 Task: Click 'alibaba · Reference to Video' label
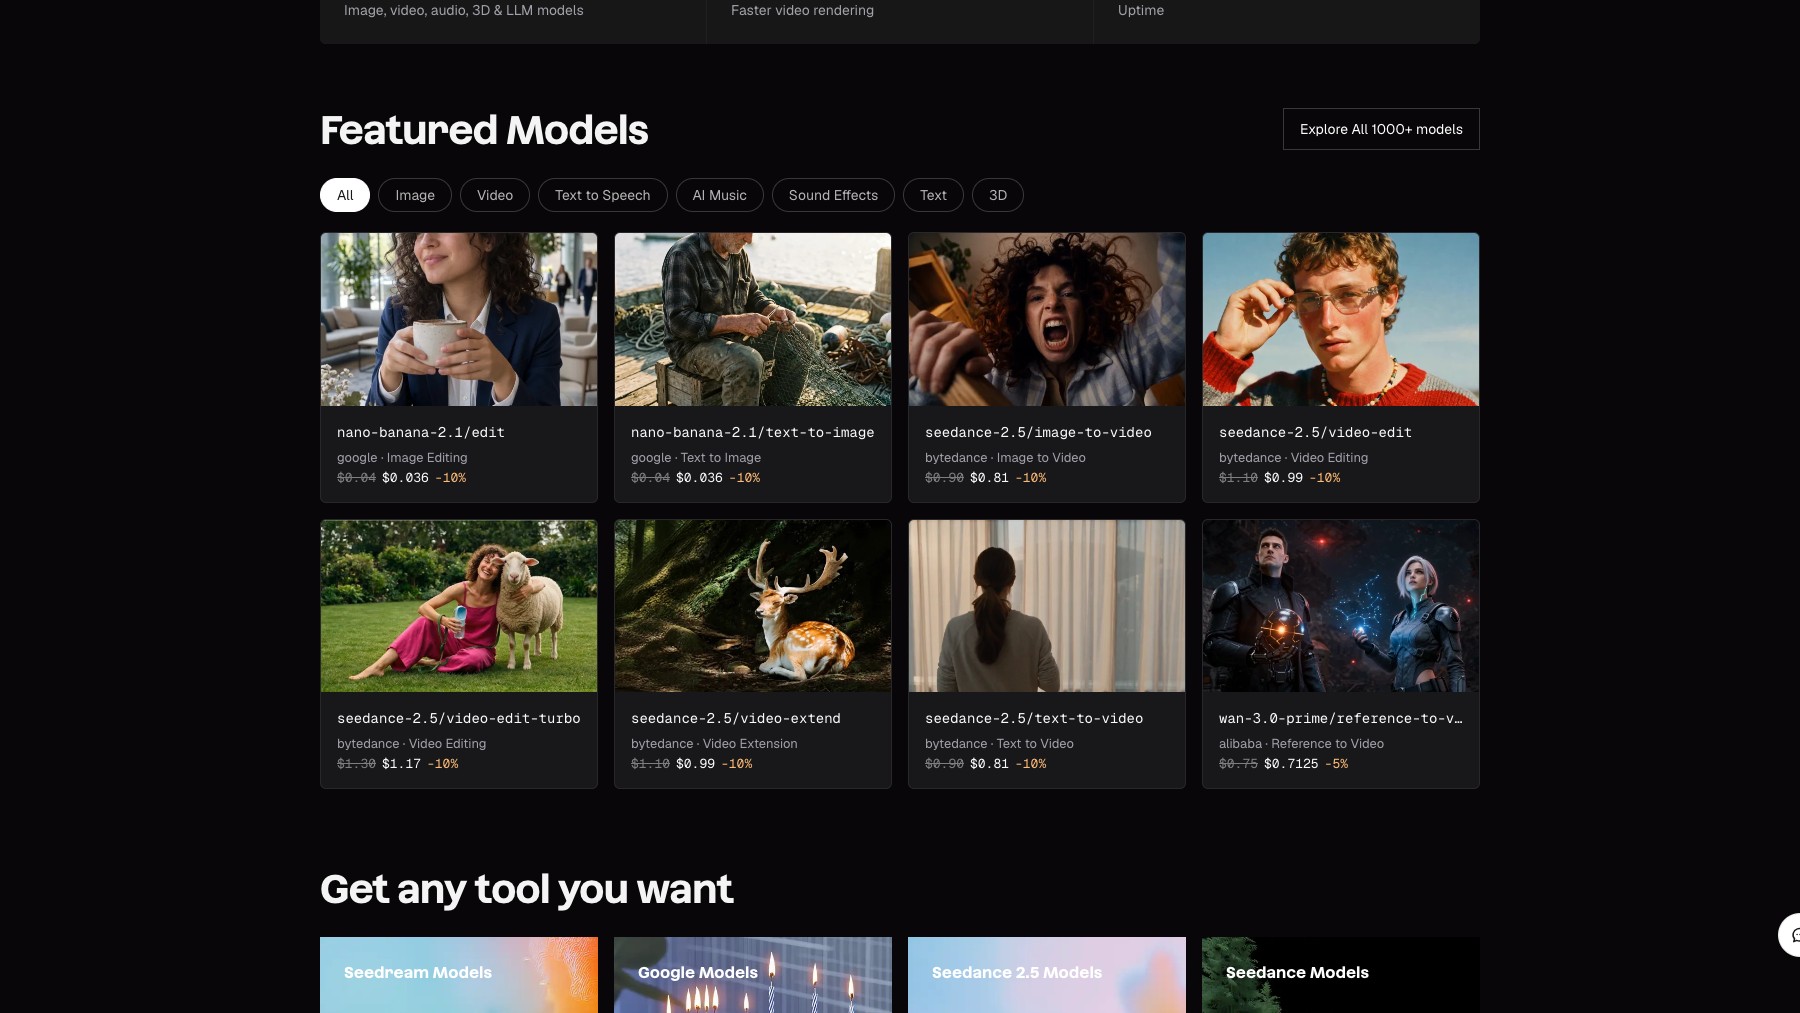pos(1301,744)
